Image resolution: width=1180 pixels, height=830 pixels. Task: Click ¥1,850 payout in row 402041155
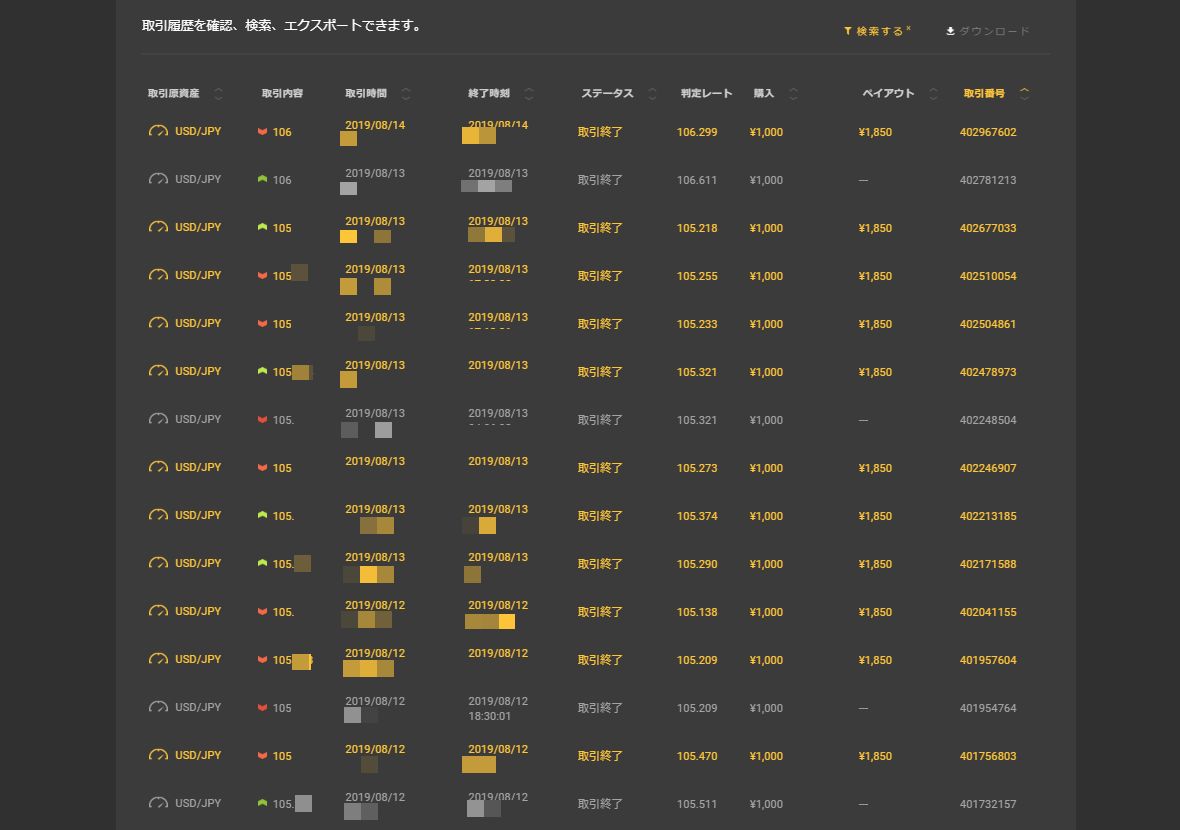coord(875,612)
